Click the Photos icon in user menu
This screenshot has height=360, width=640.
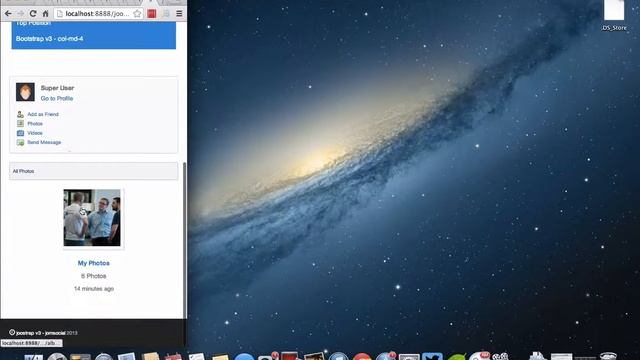(20, 124)
